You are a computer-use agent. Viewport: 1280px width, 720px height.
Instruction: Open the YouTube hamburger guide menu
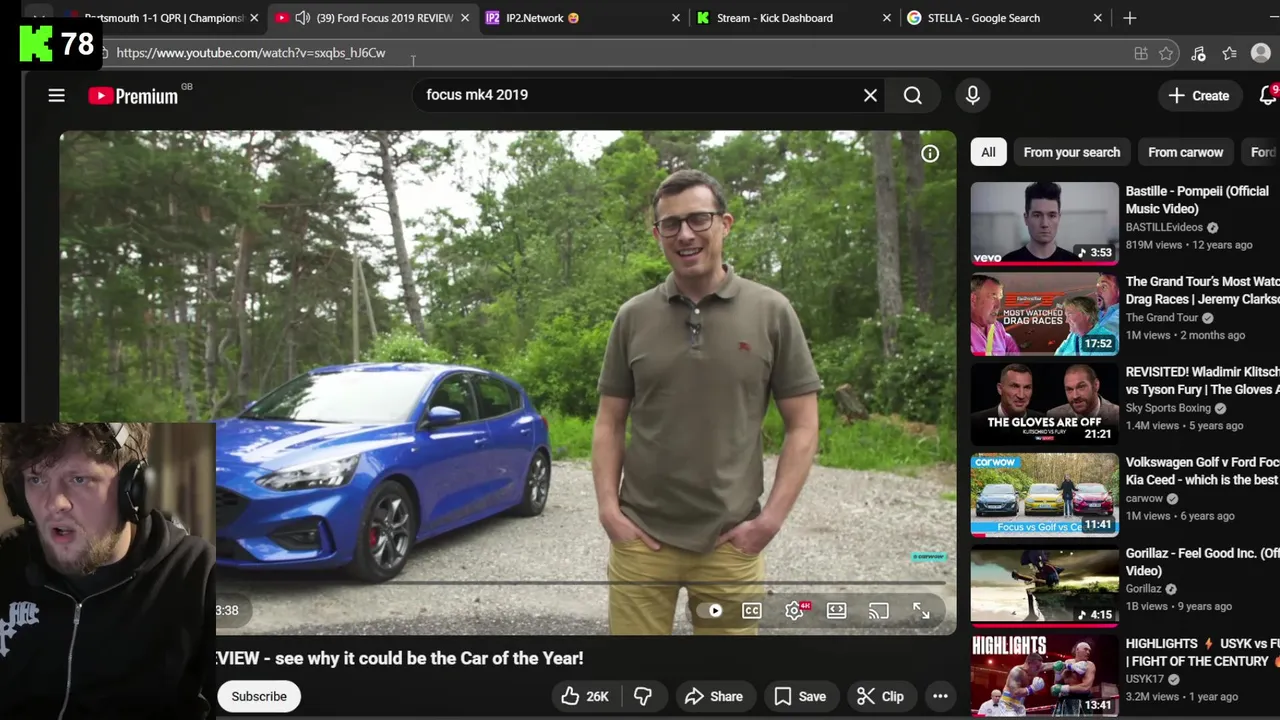click(x=56, y=95)
